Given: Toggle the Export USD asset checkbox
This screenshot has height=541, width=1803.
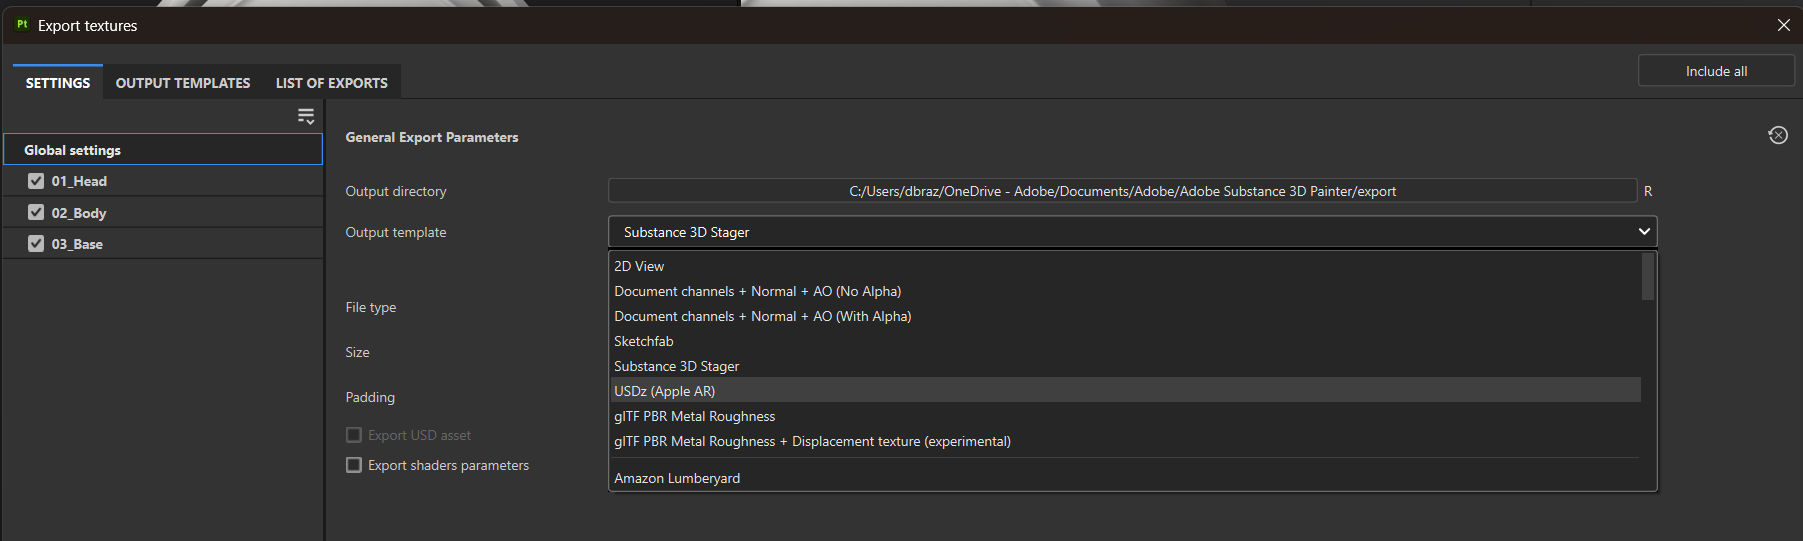Looking at the screenshot, I should click(354, 435).
